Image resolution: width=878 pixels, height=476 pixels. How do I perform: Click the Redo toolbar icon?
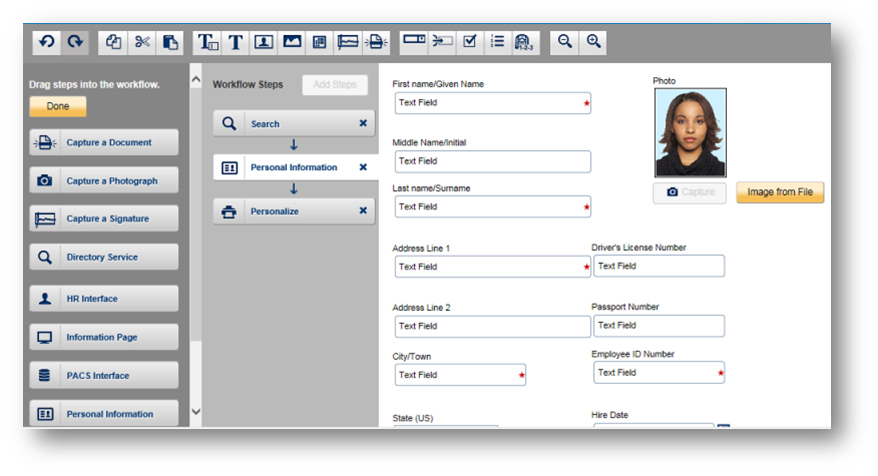point(75,42)
